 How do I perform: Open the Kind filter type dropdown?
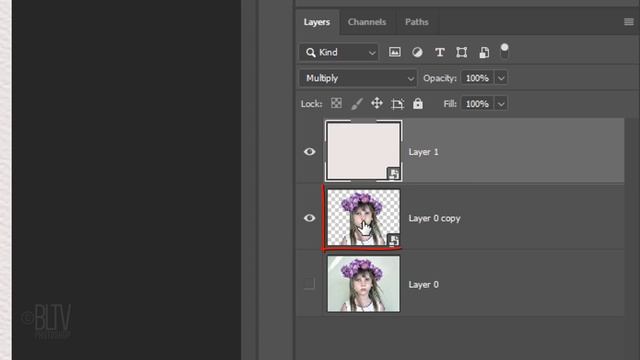tap(339, 52)
